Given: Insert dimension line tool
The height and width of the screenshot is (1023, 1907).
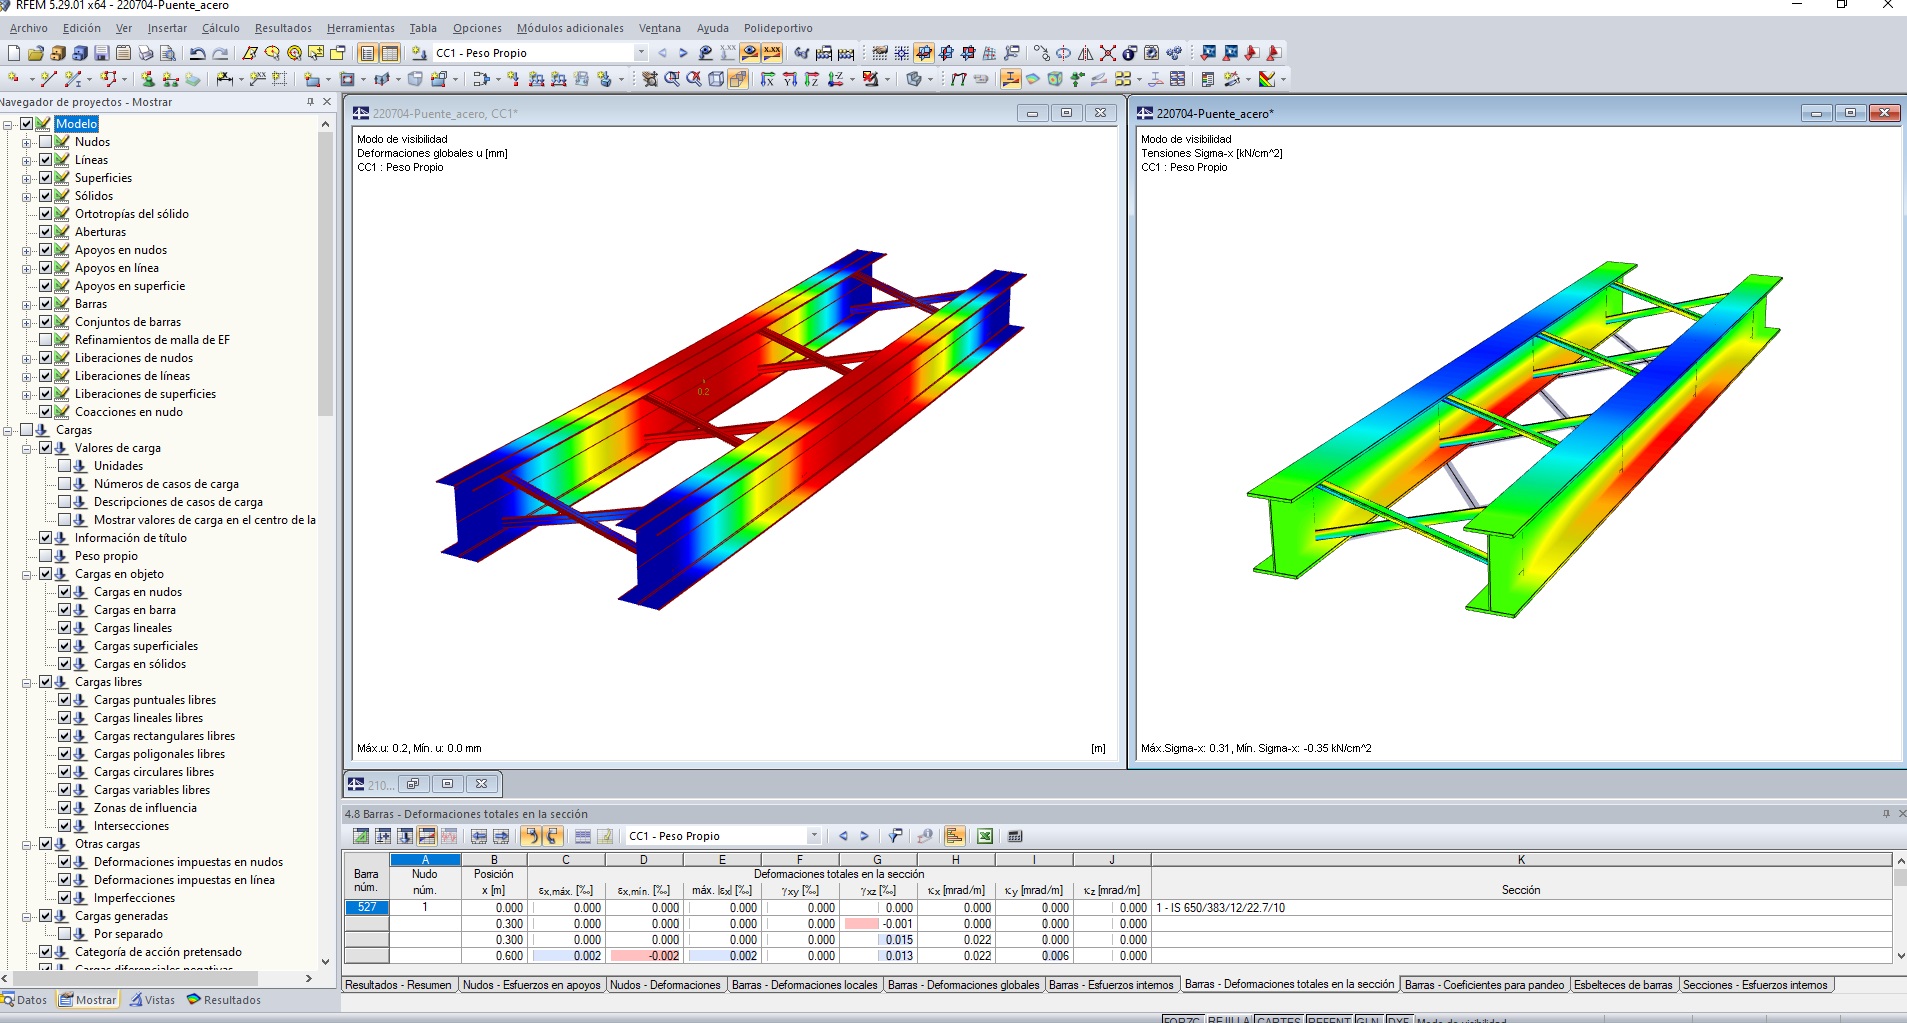Looking at the screenshot, I should [x=224, y=79].
